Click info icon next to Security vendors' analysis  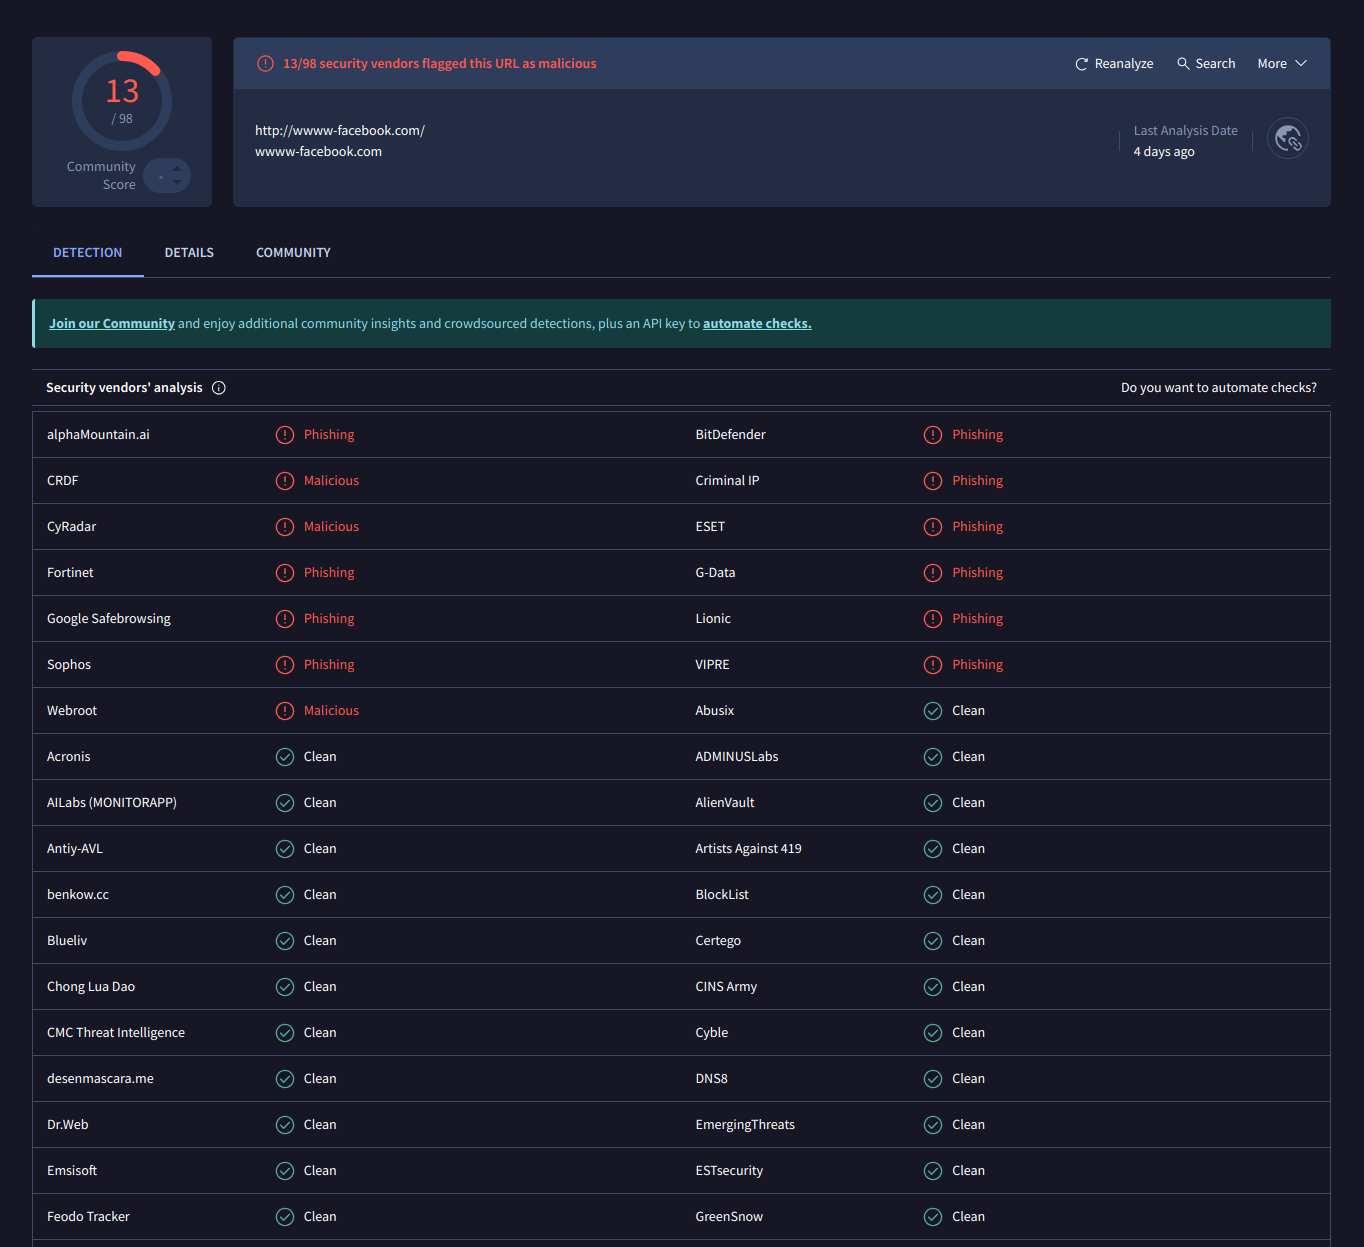point(219,388)
